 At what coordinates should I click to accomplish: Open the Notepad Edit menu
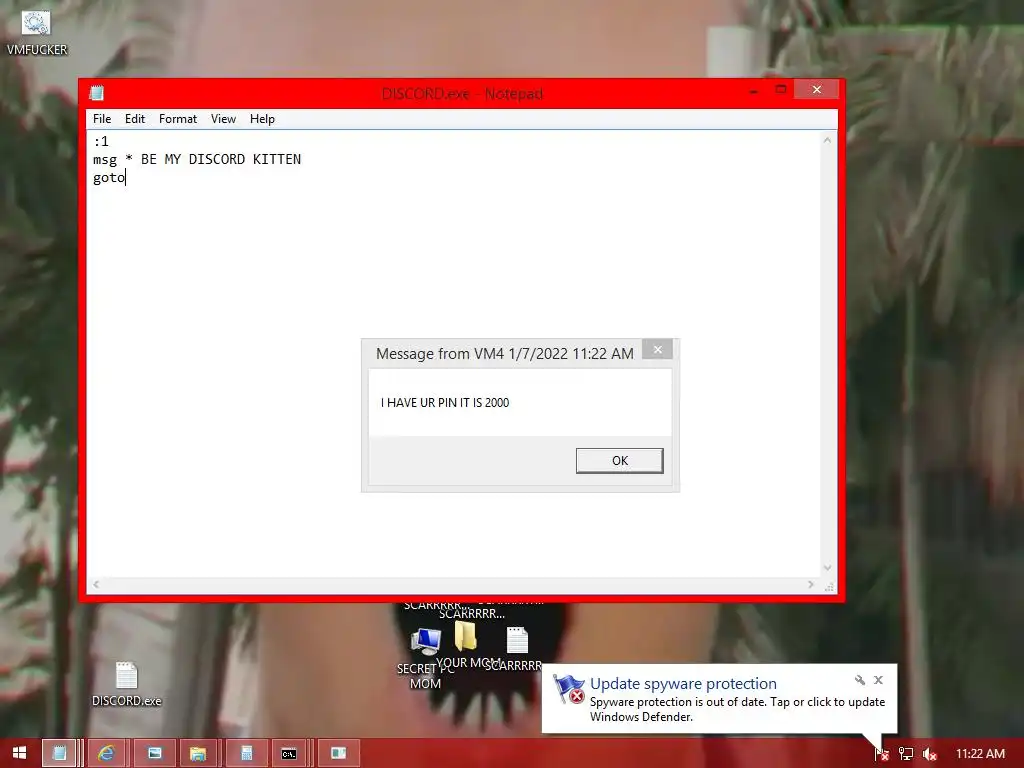[135, 119]
